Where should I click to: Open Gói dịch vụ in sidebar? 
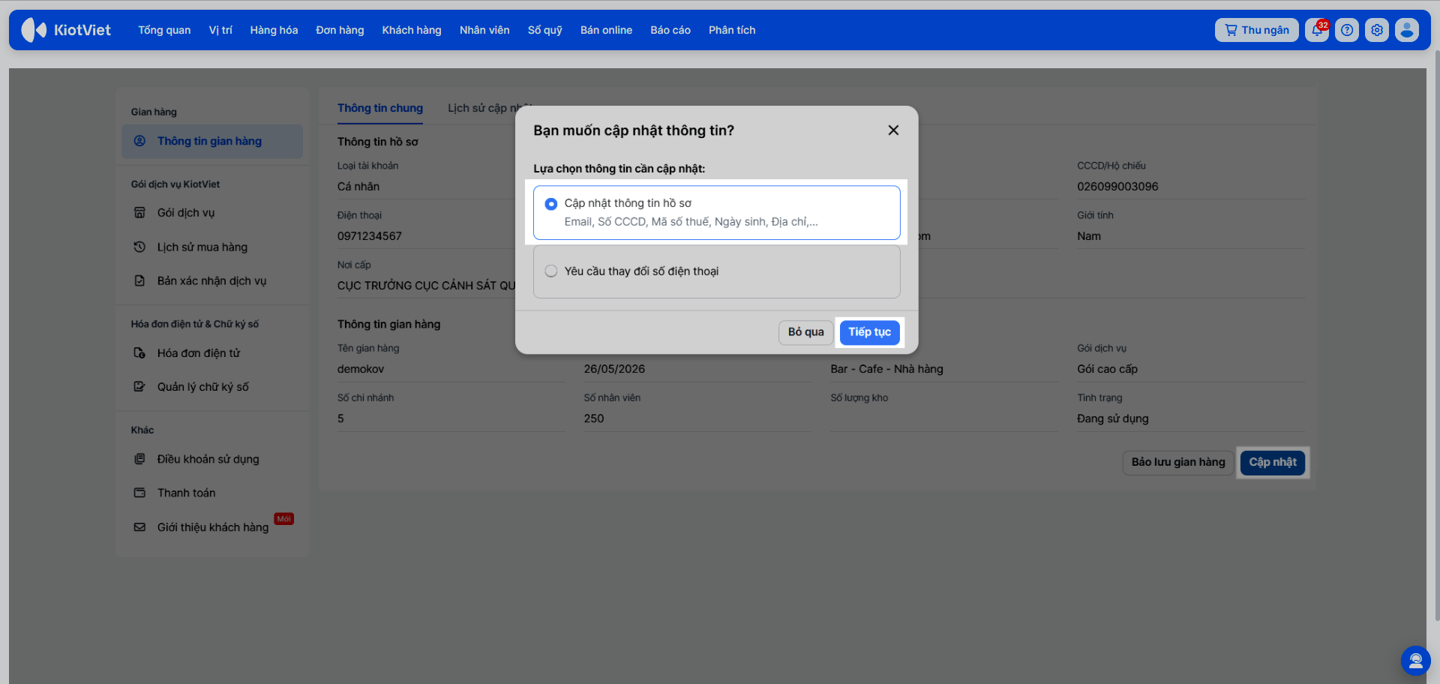186,213
